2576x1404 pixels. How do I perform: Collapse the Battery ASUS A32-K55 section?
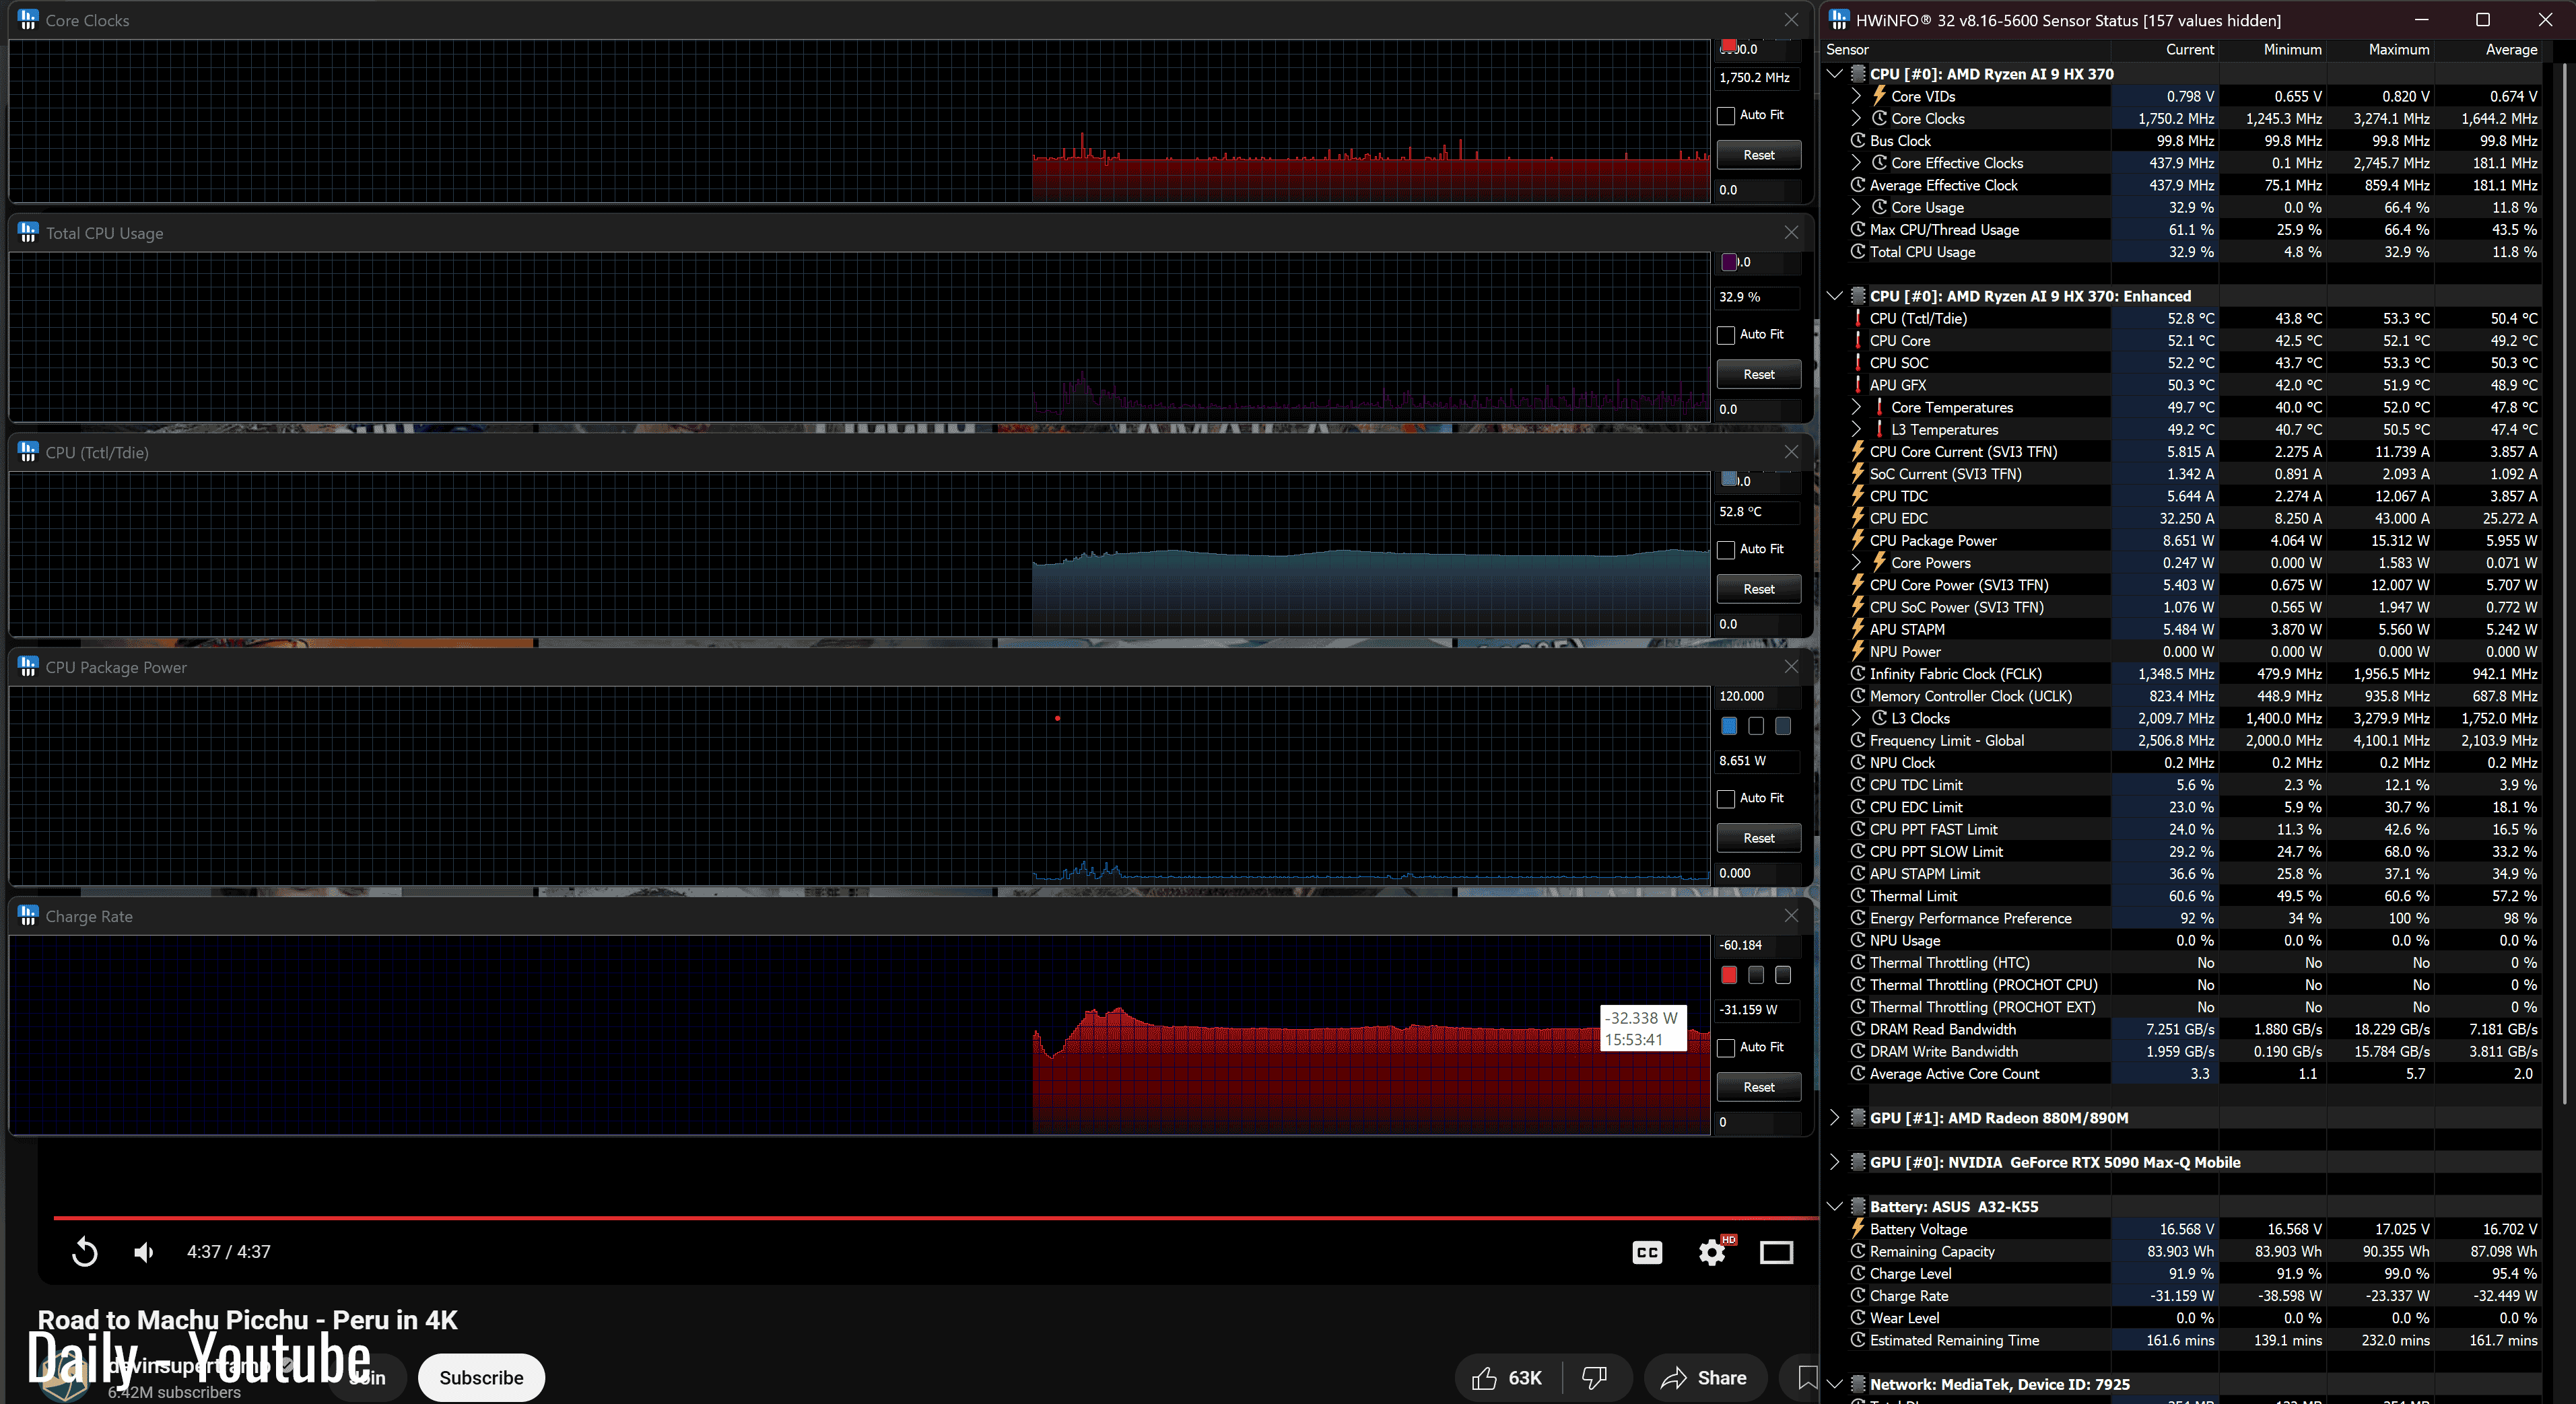click(1834, 1206)
